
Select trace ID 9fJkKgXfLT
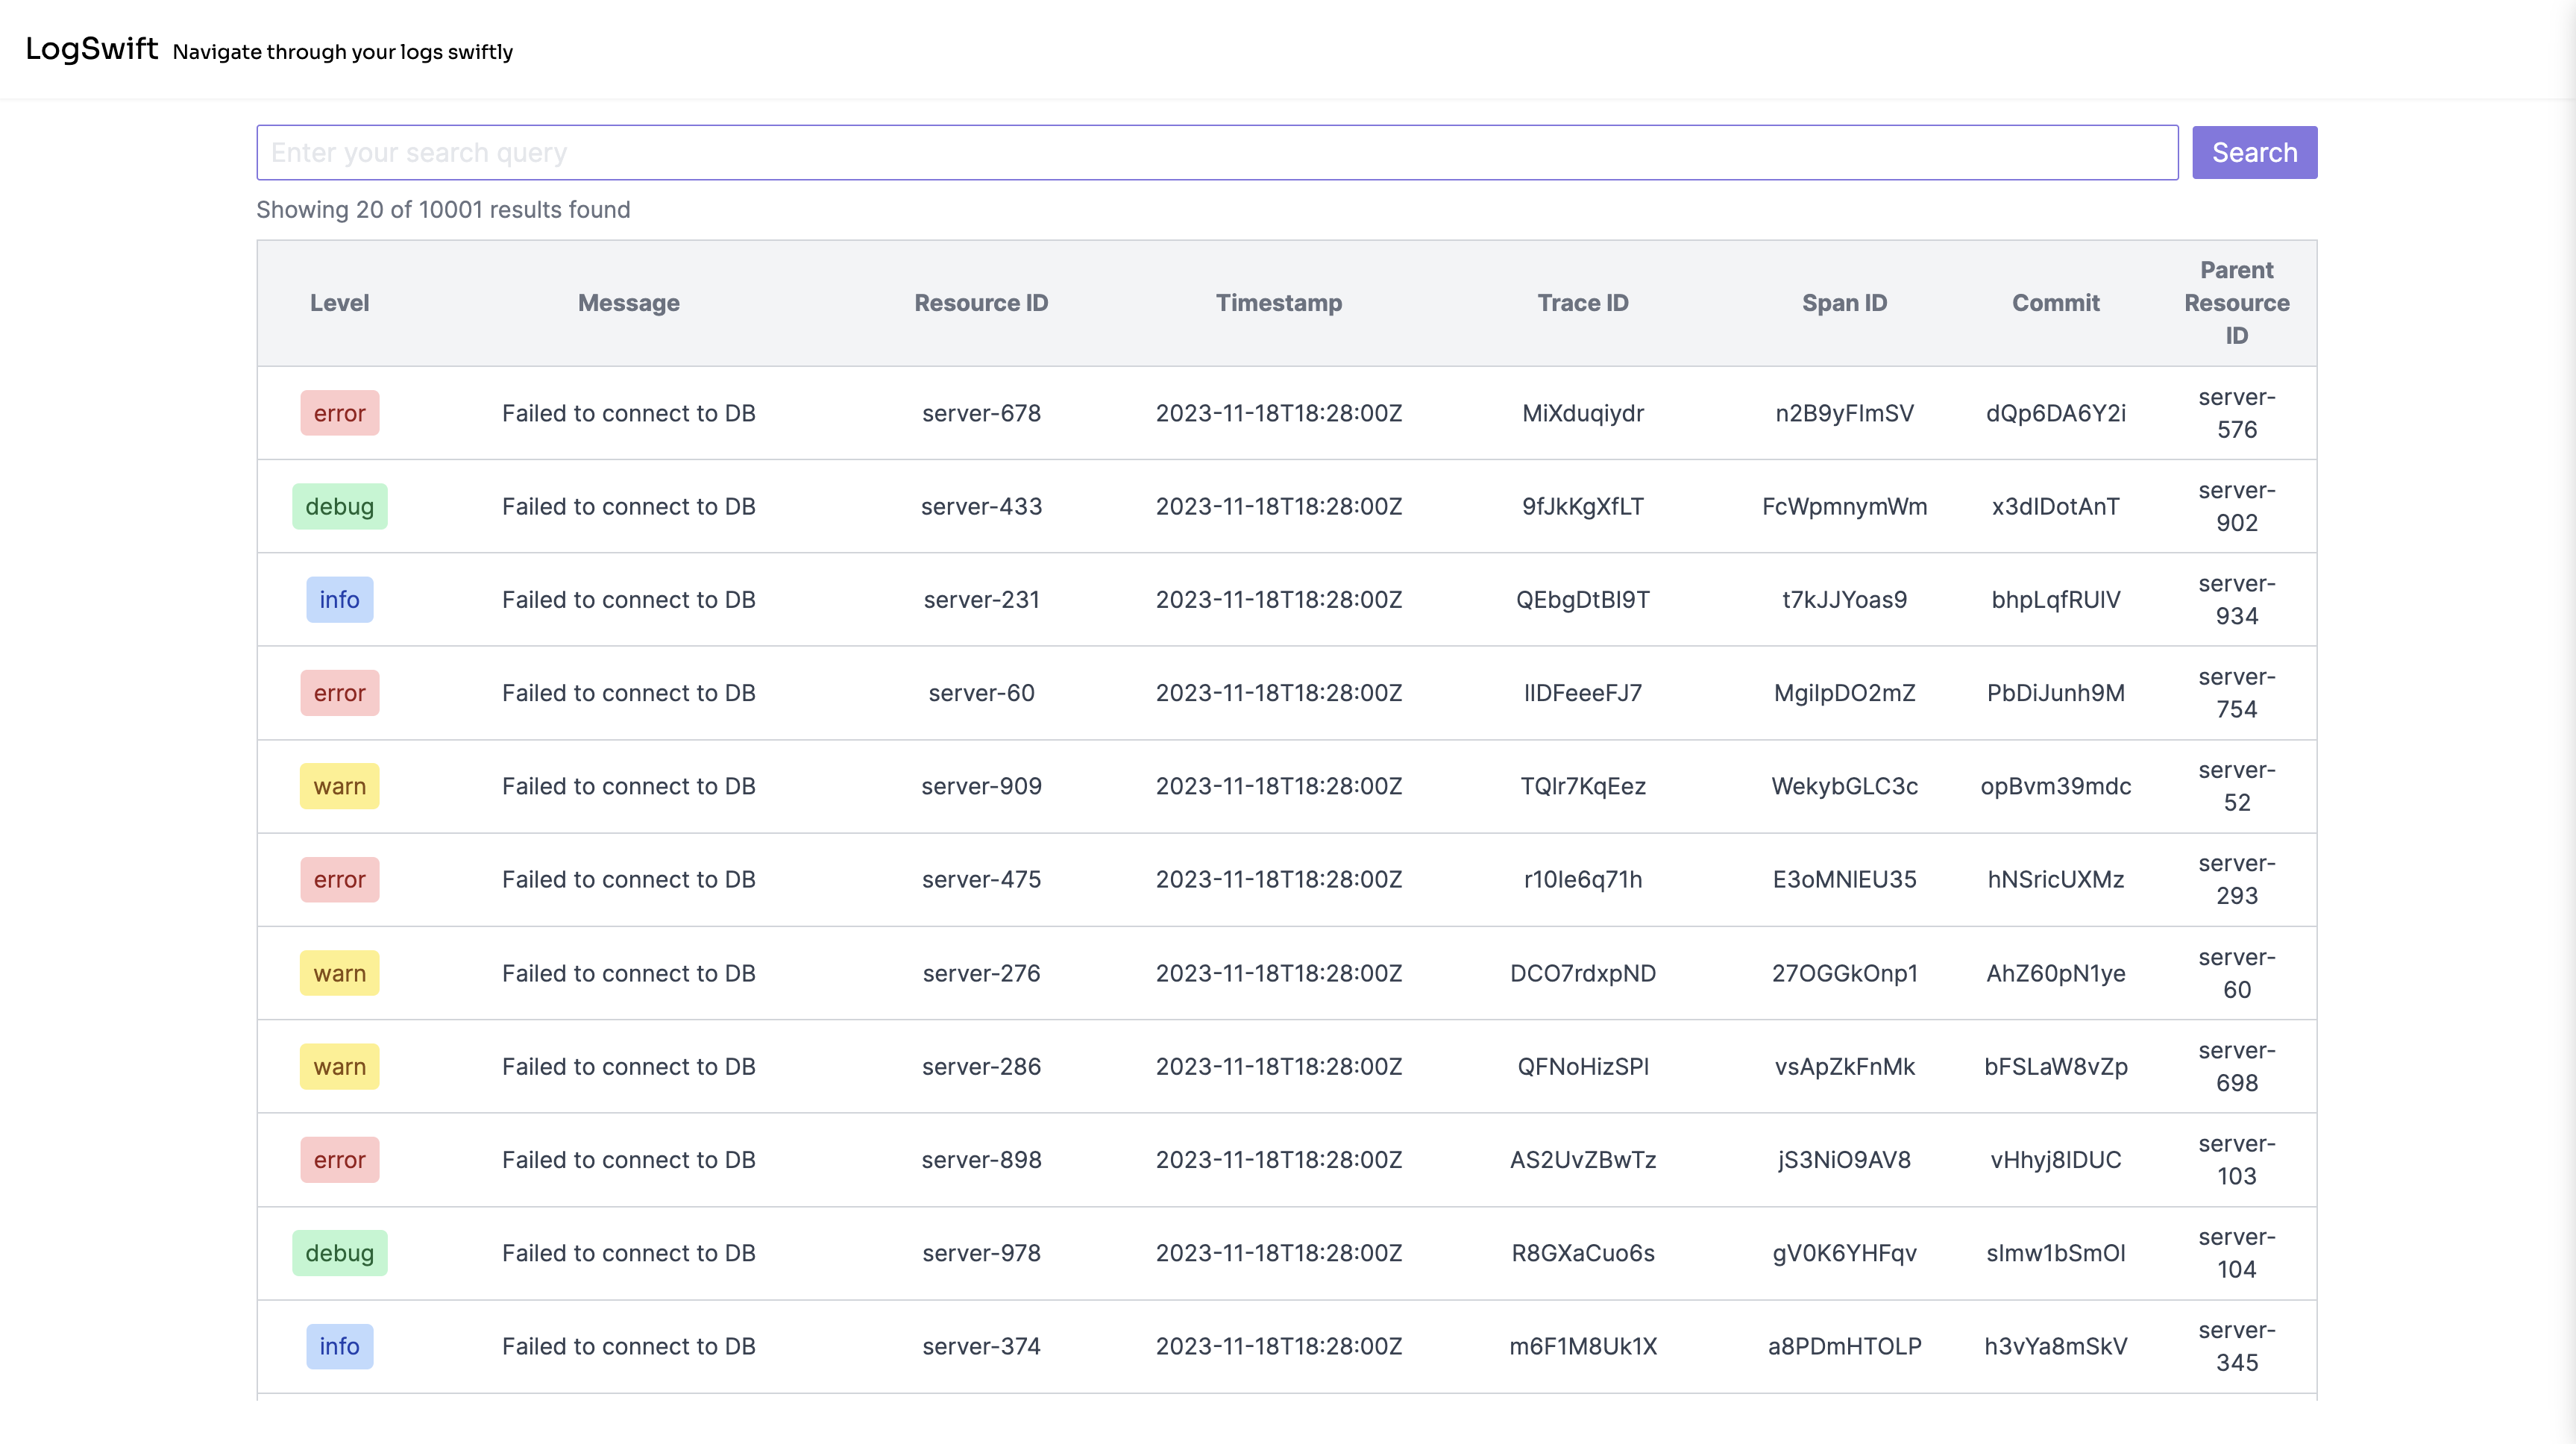click(x=1582, y=506)
